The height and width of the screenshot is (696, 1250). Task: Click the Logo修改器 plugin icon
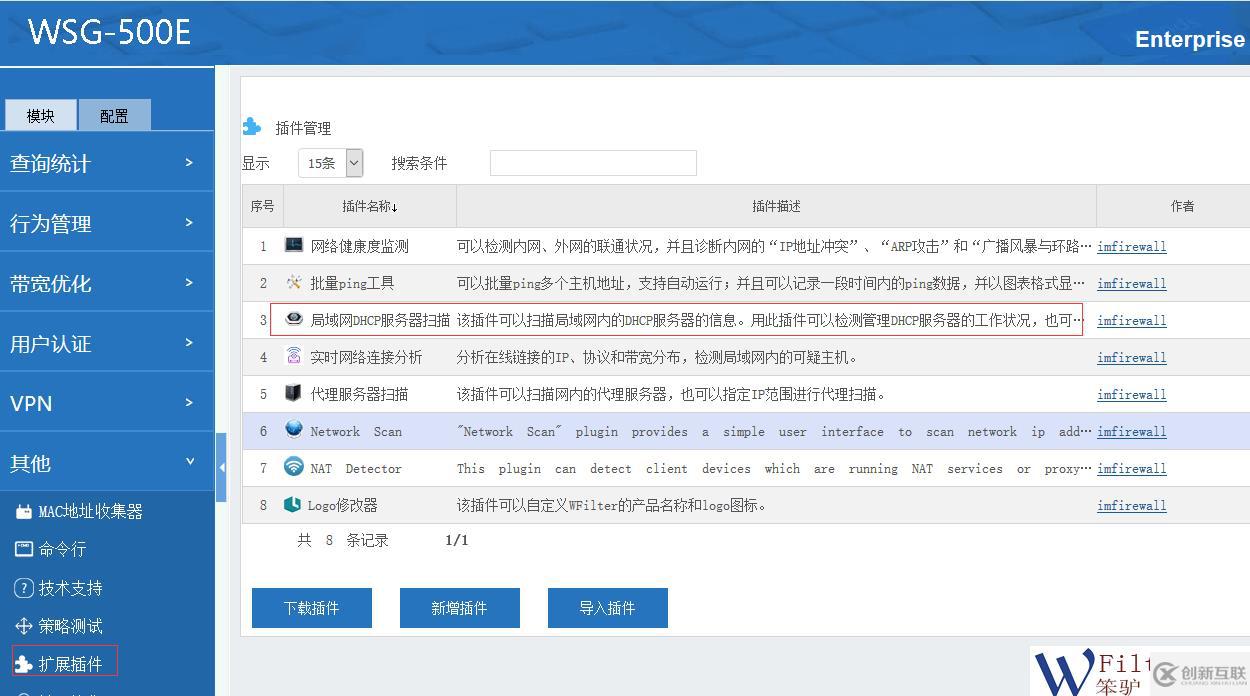click(x=292, y=505)
